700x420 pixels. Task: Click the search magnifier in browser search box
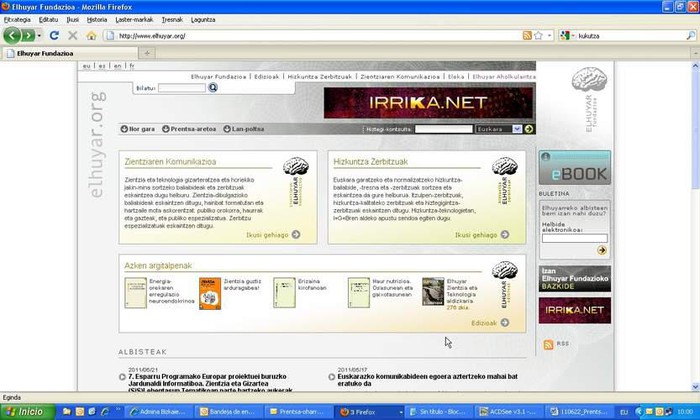click(x=690, y=35)
